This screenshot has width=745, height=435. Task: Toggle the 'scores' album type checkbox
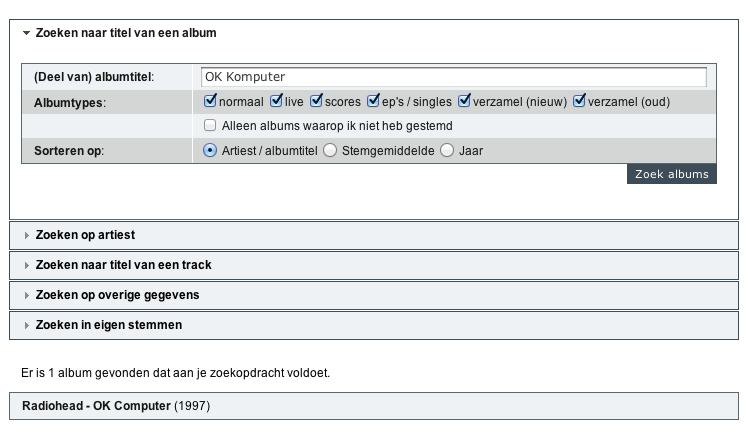(316, 101)
